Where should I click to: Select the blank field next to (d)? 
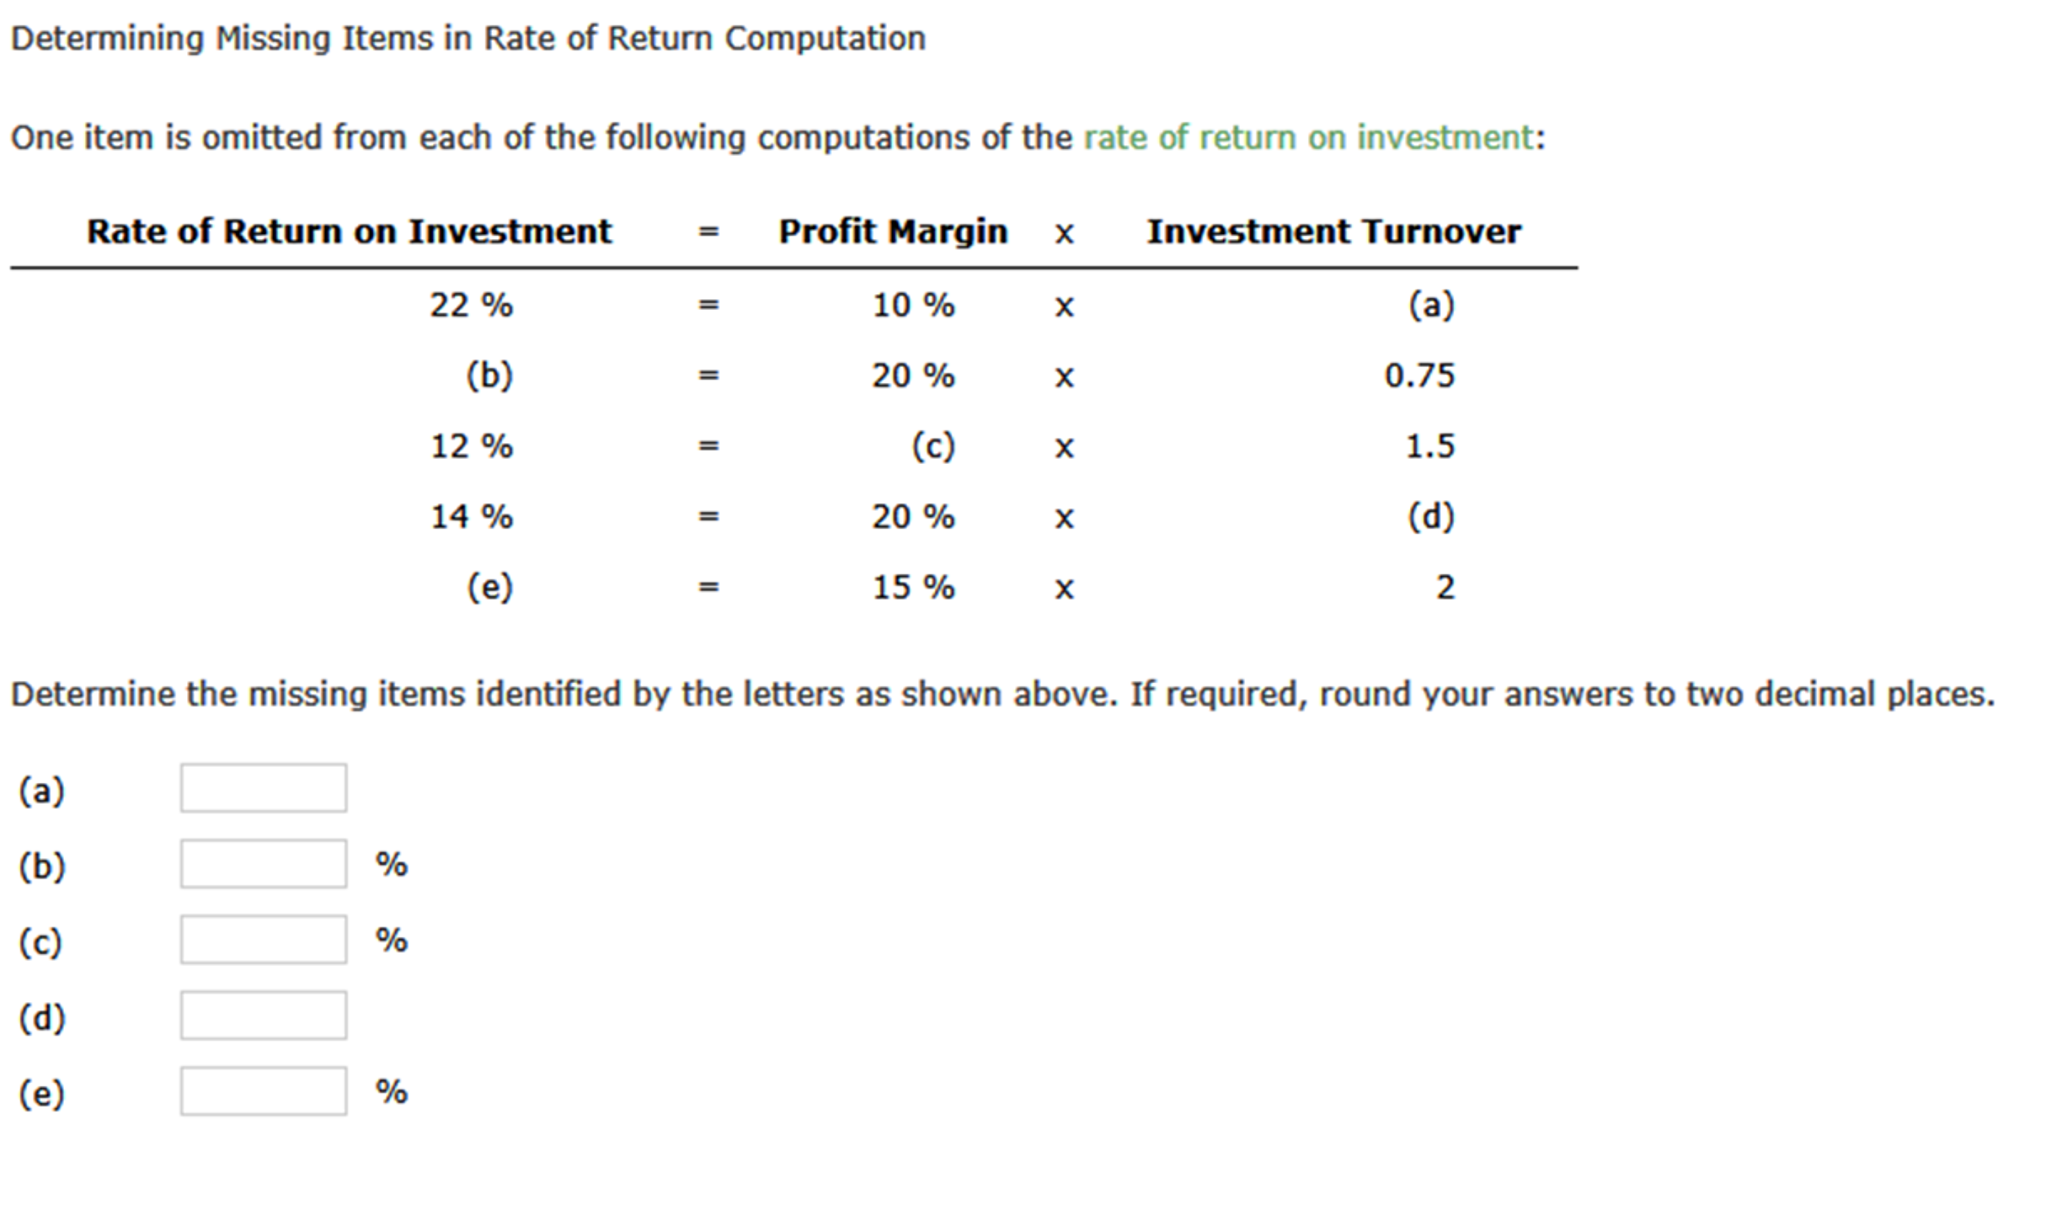(x=262, y=1014)
